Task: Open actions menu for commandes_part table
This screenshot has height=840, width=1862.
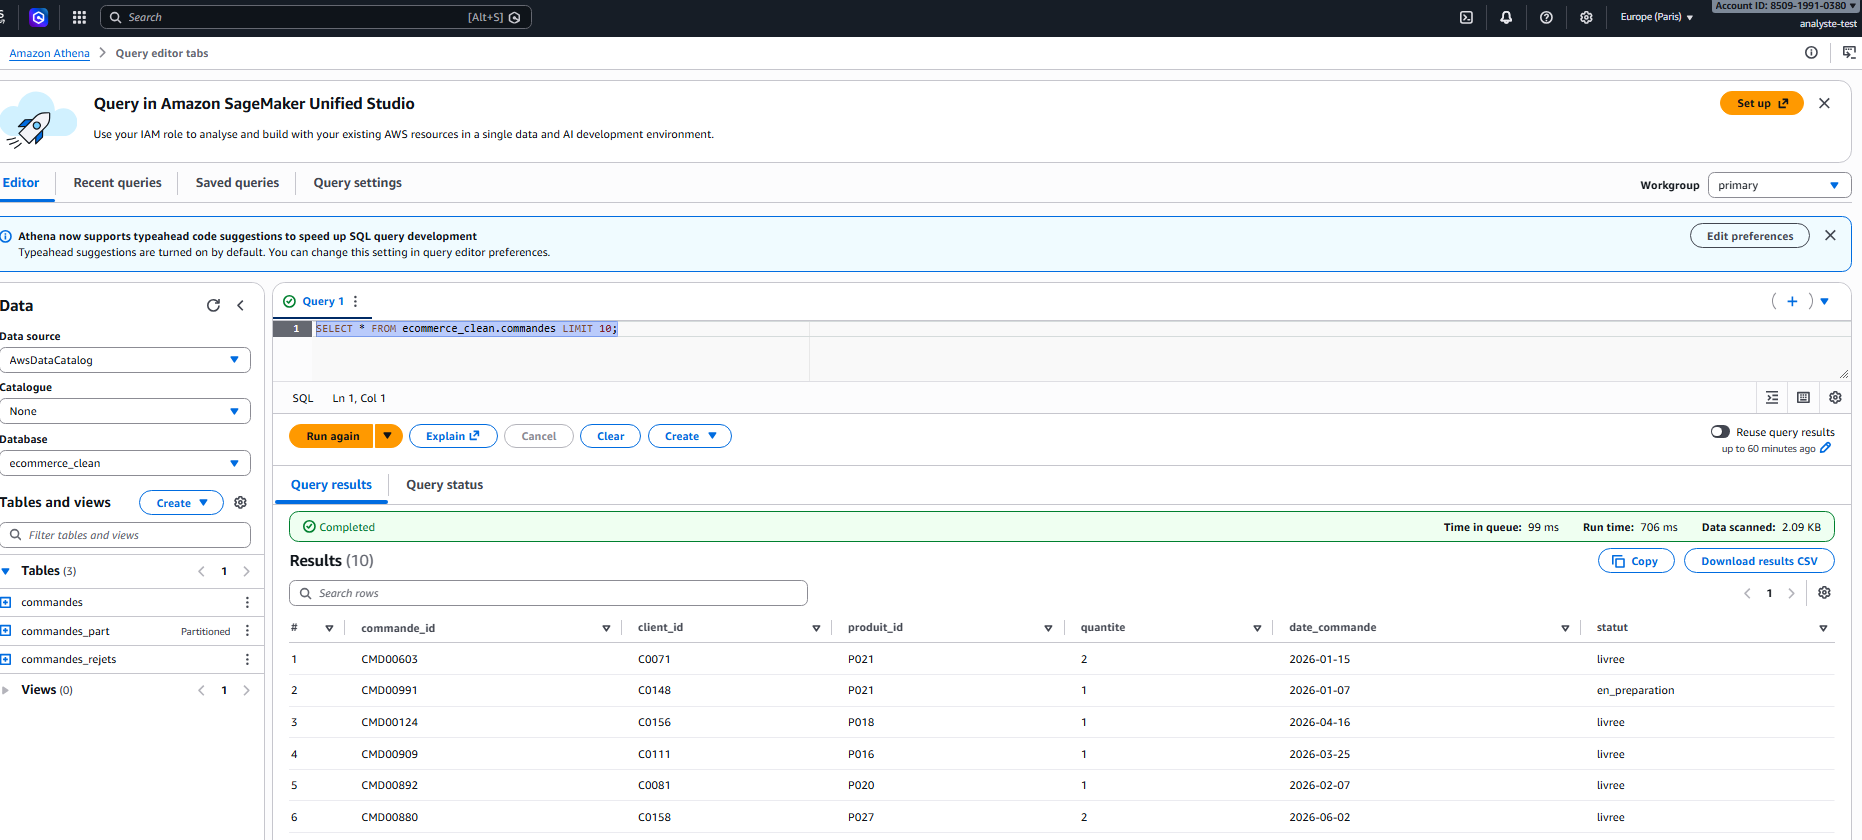Action: pos(247,631)
